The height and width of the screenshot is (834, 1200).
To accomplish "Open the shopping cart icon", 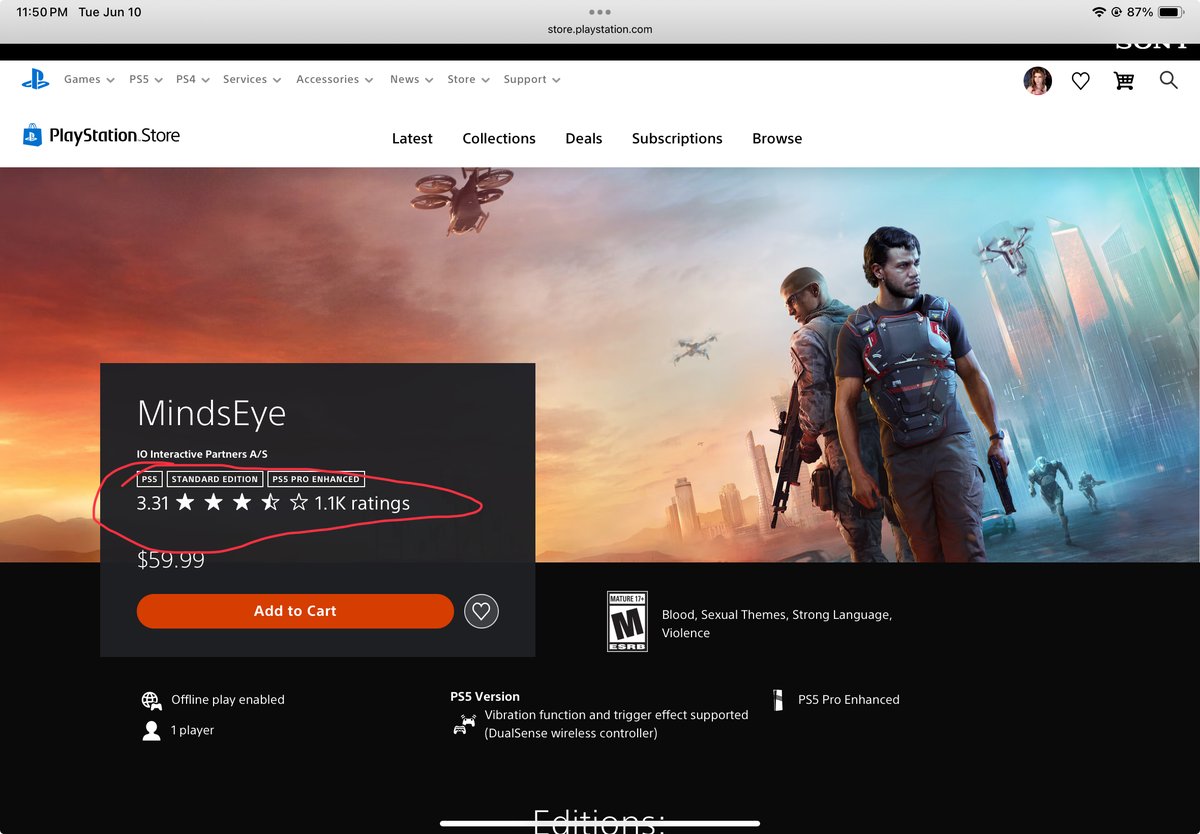I will [1124, 81].
